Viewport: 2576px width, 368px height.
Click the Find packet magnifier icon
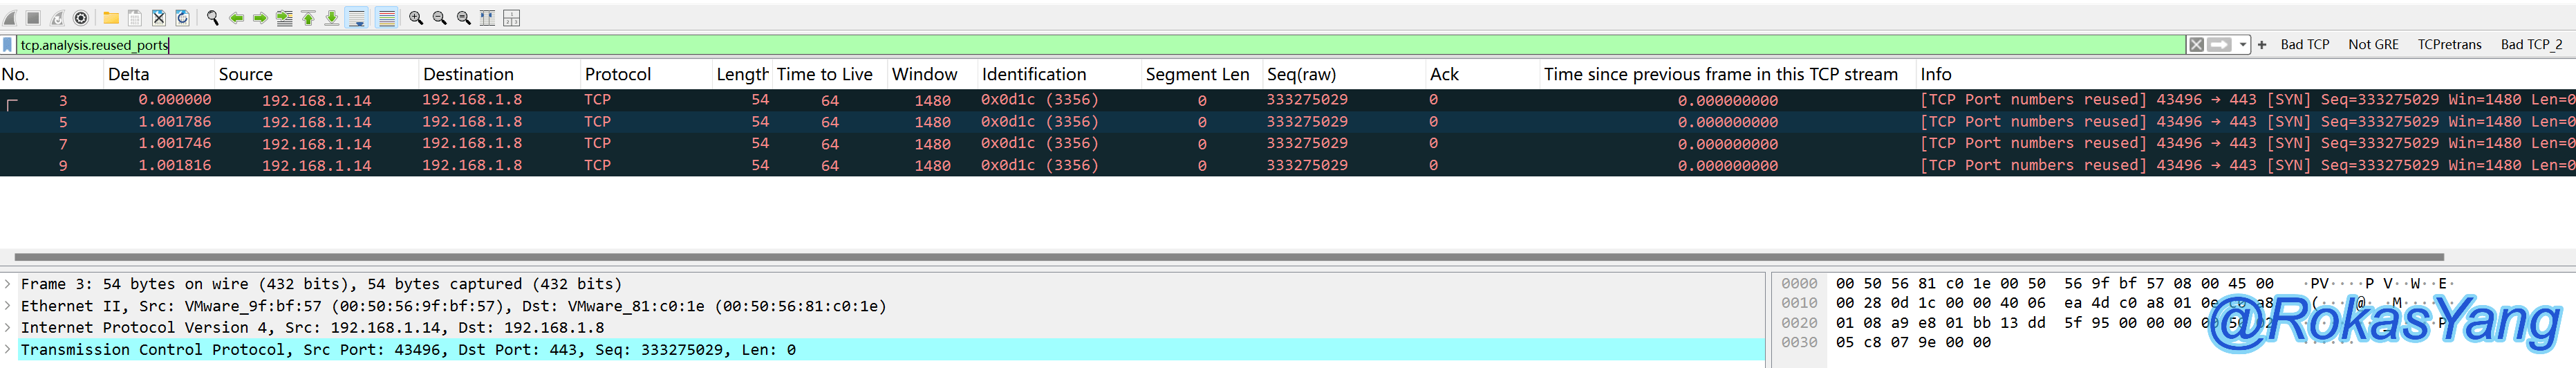[x=212, y=18]
